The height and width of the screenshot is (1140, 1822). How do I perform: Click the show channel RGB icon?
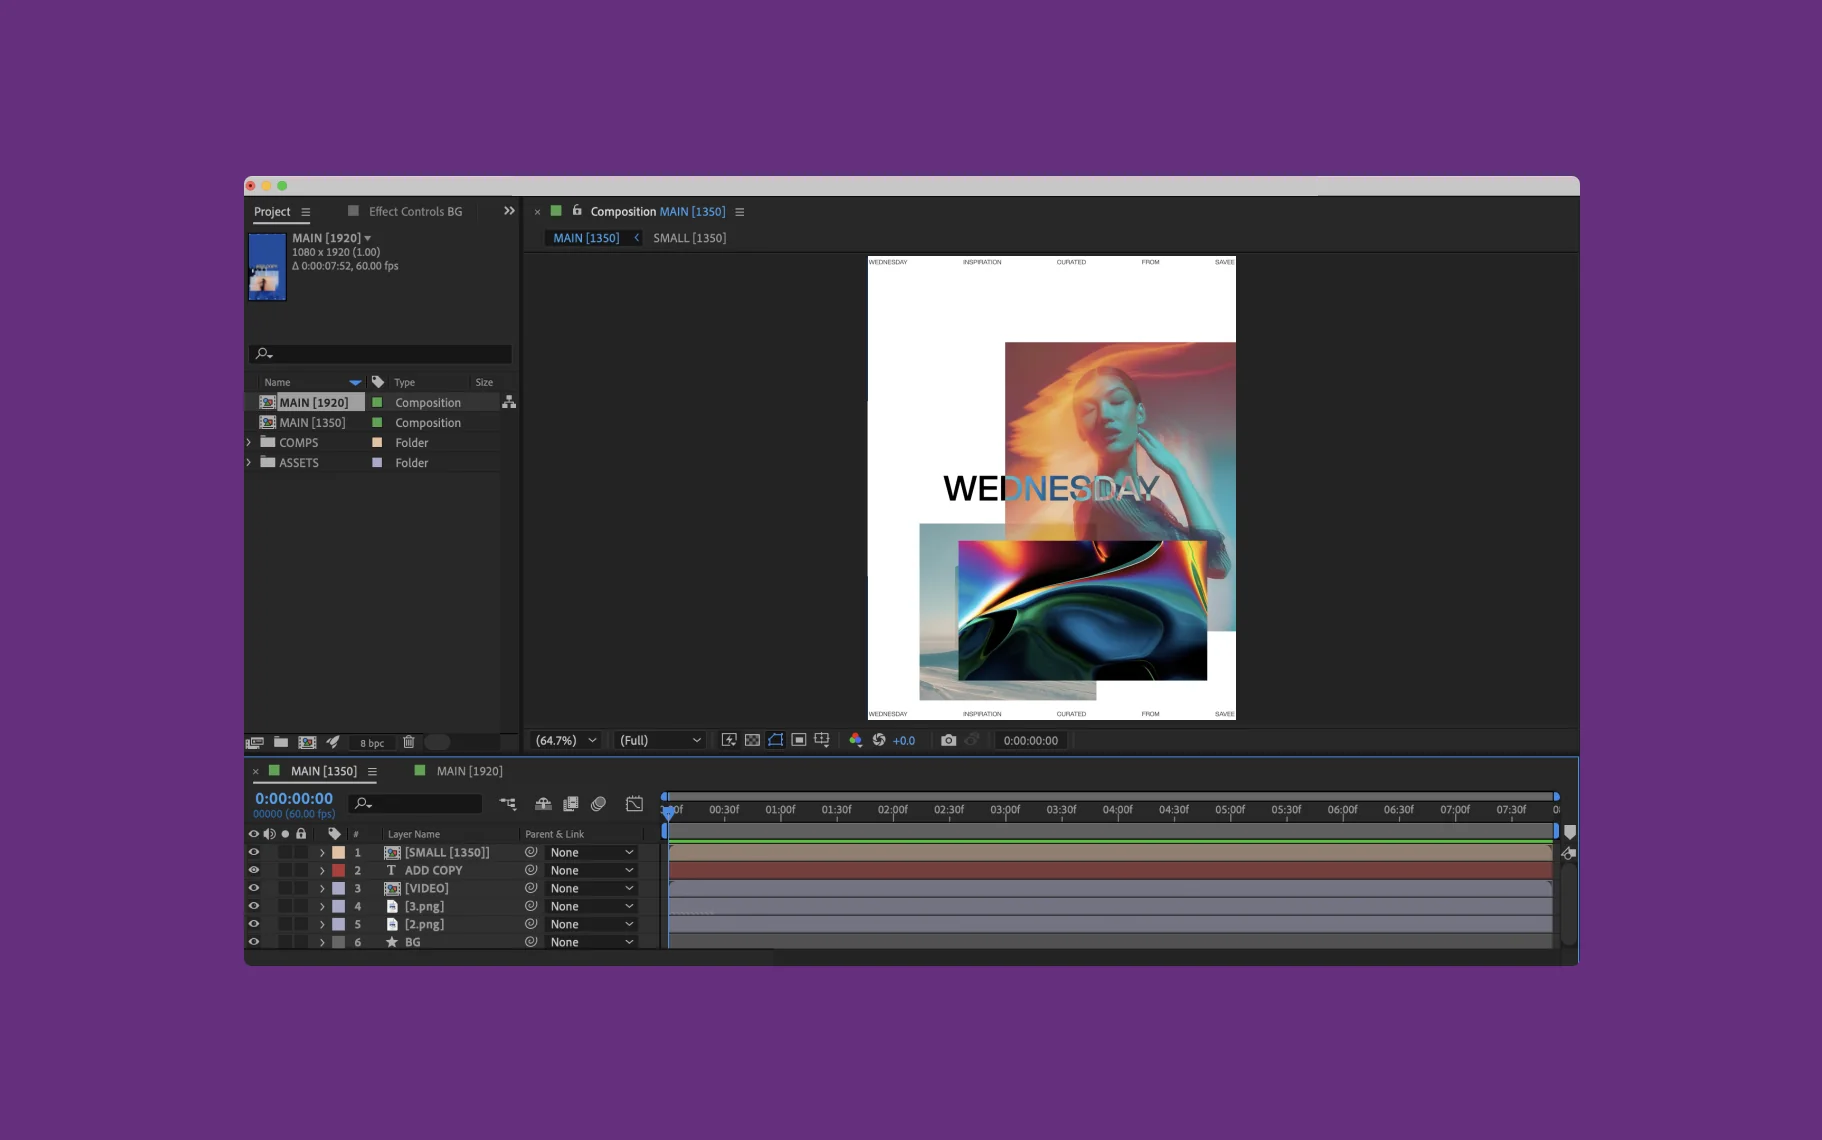(855, 740)
